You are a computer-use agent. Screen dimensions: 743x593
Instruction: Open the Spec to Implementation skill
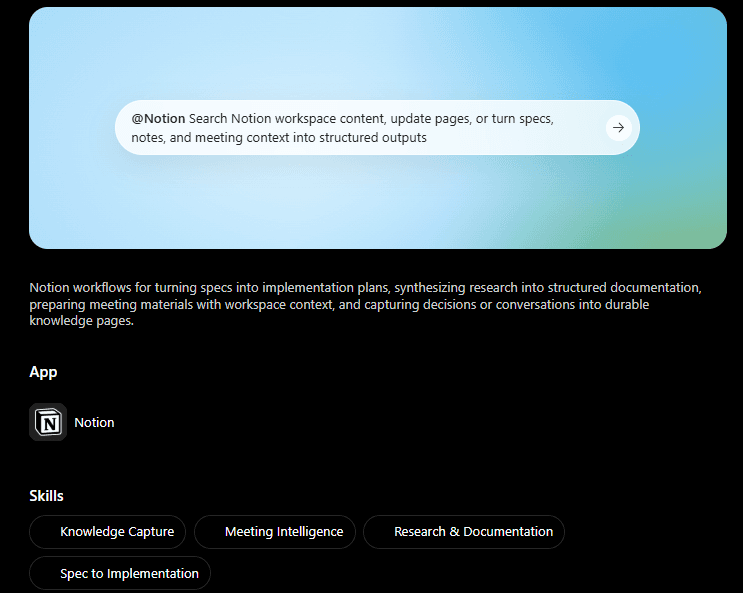pyautogui.click(x=120, y=573)
